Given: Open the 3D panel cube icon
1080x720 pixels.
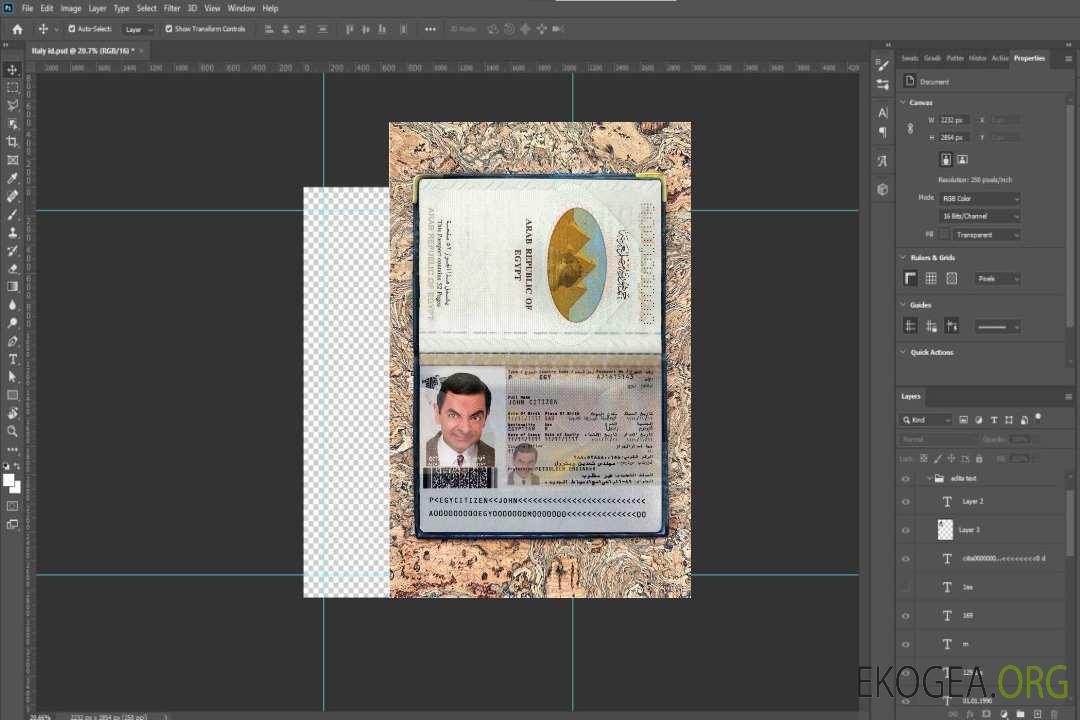Looking at the screenshot, I should (x=883, y=189).
